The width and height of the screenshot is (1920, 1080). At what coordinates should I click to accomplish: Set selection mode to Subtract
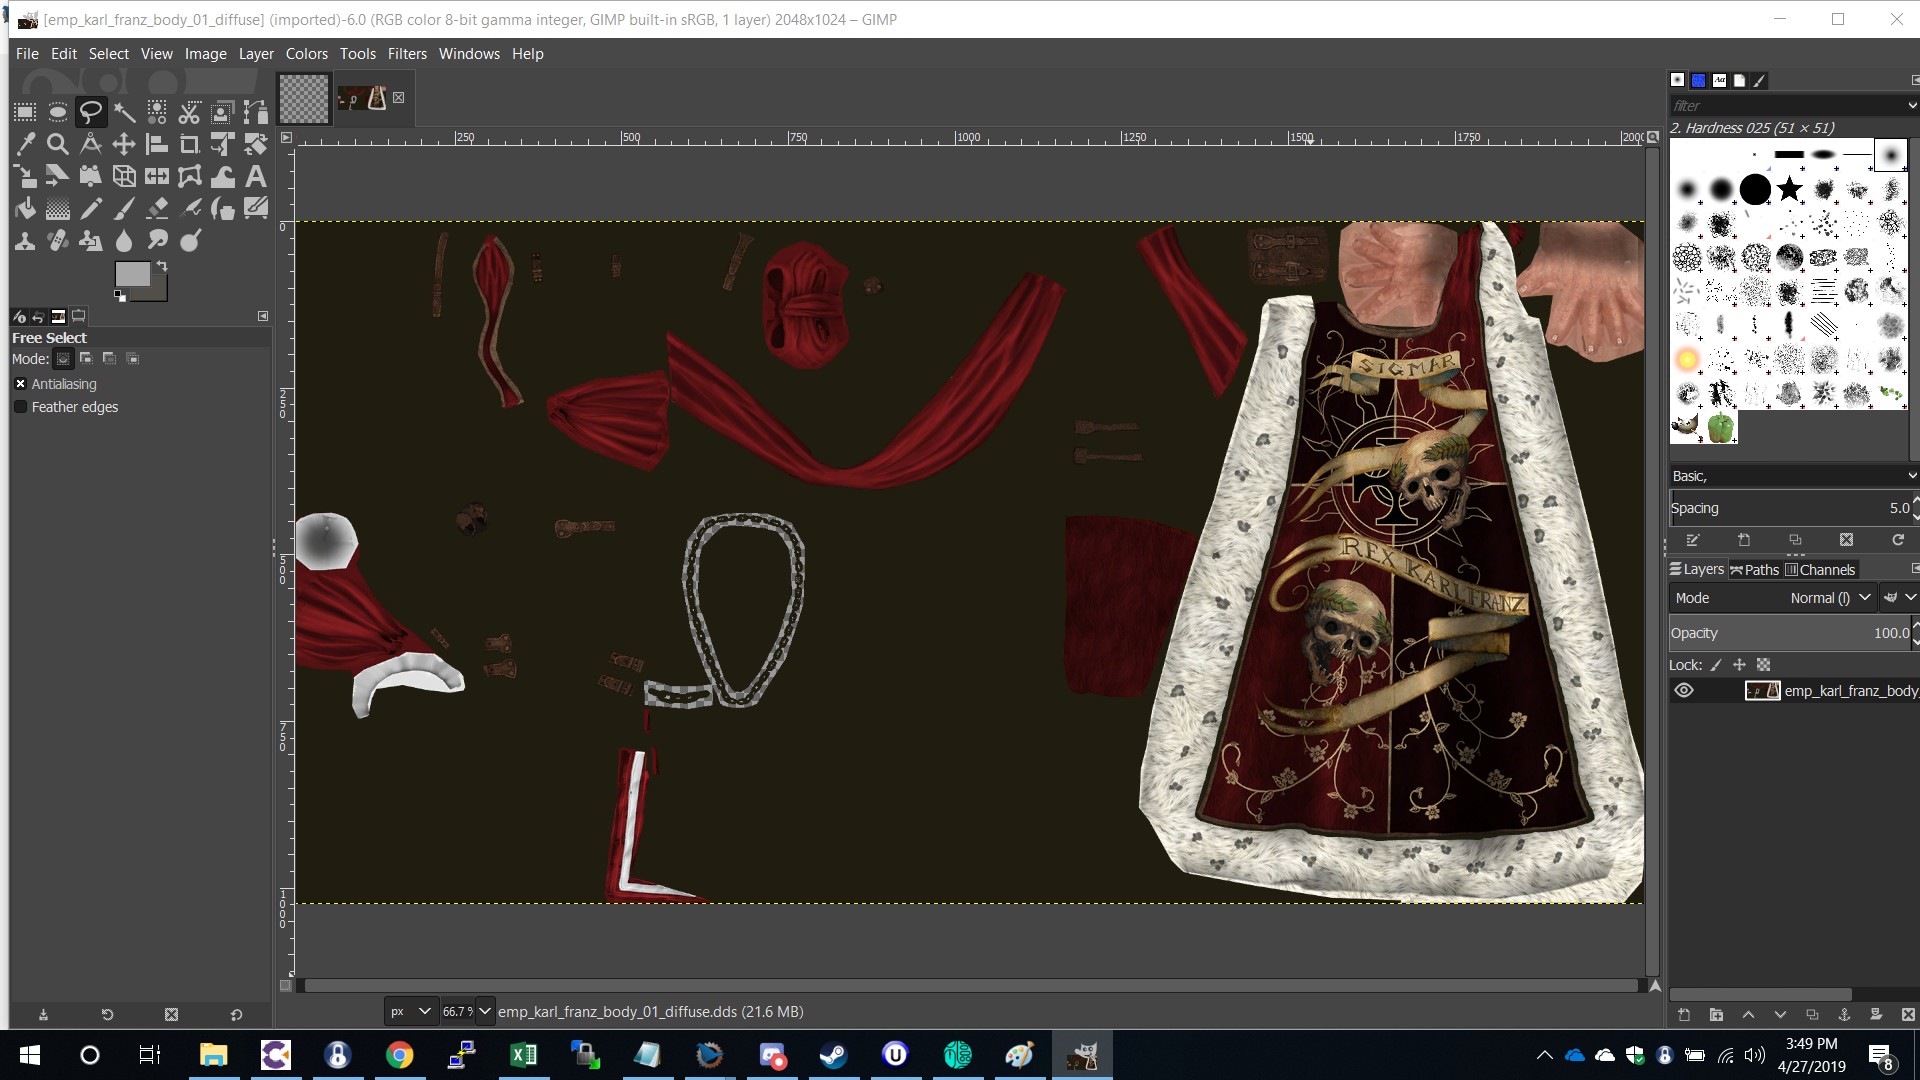tap(109, 359)
